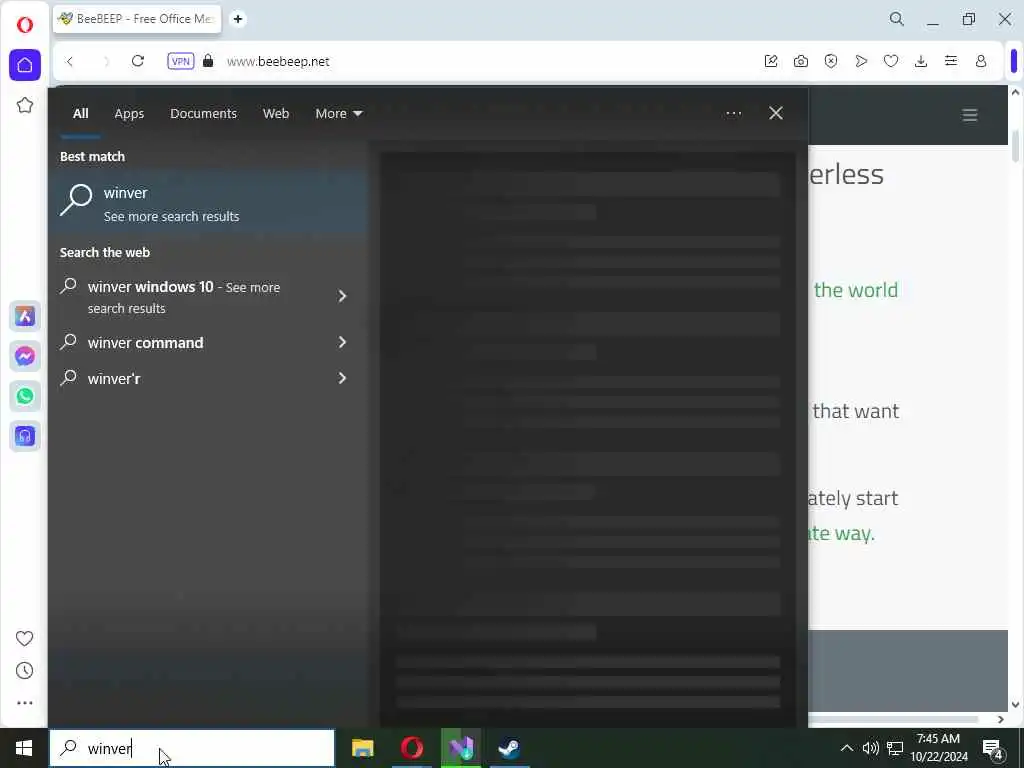Click scrollbar down arrow on page
This screenshot has width=1024, height=768.
1015,705
